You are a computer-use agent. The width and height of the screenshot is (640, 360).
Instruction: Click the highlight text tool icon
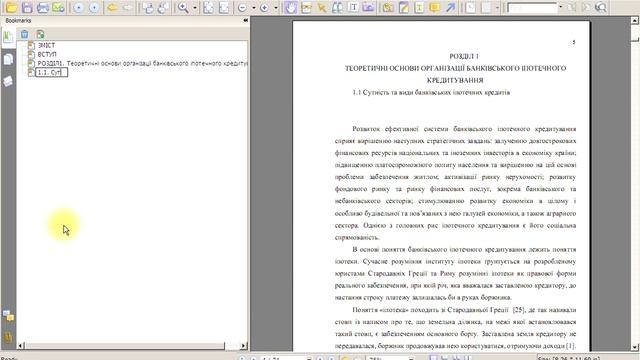click(x=419, y=7)
